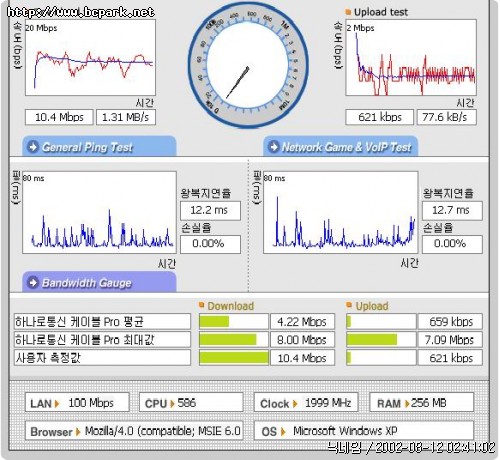Select the 77.6 kB/s upload field
Viewport: 500px width, 460px height.
click(446, 117)
